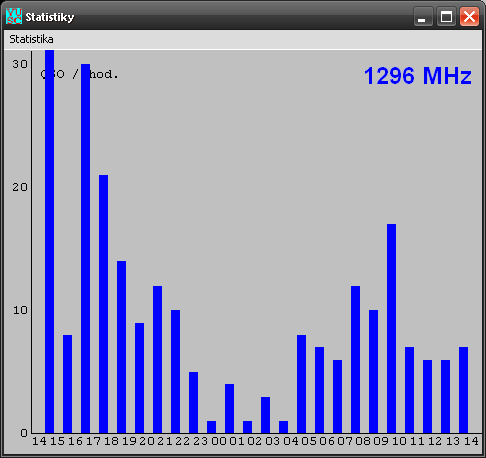Open the Statistika menu

click(31, 39)
